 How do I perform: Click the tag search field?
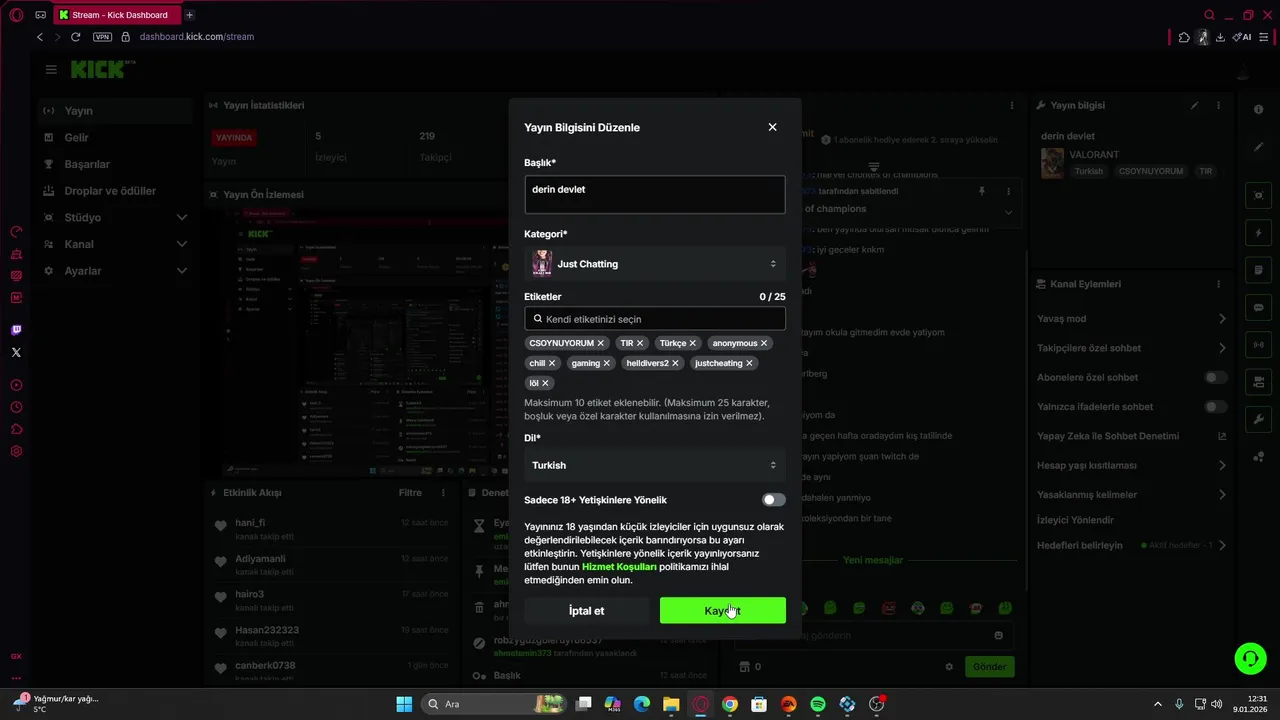point(655,319)
